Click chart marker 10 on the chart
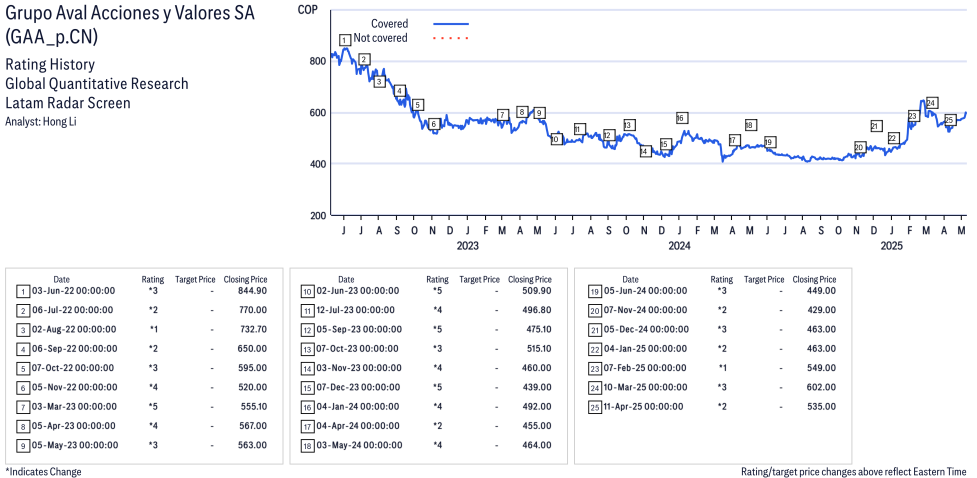Screen dimensions: 977x478 (556, 140)
